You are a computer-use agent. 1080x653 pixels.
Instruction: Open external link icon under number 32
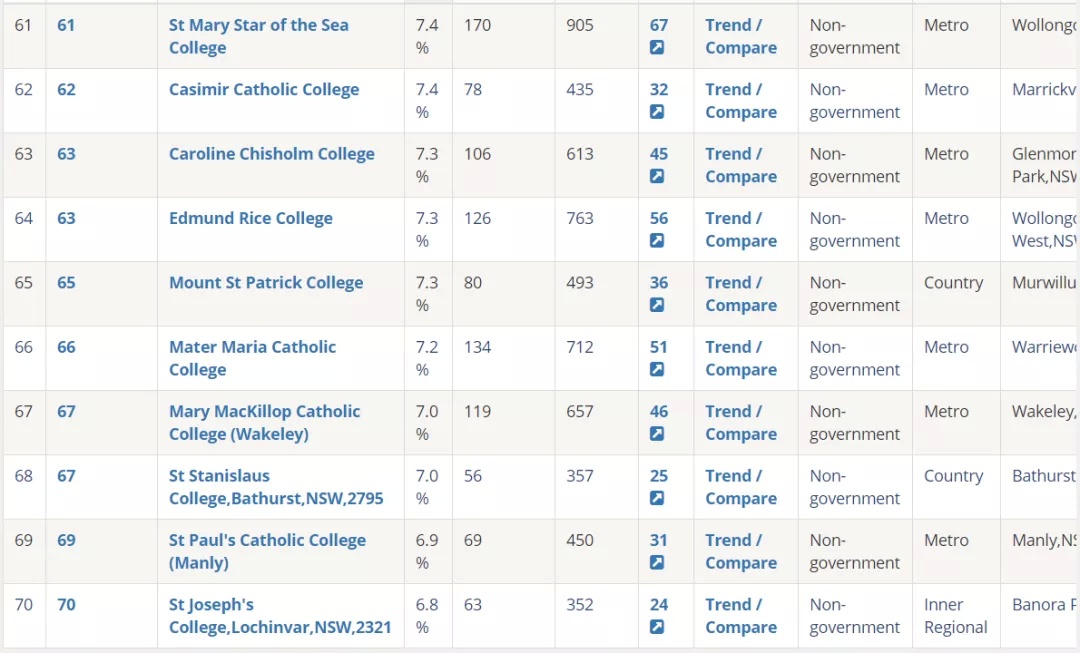(657, 112)
